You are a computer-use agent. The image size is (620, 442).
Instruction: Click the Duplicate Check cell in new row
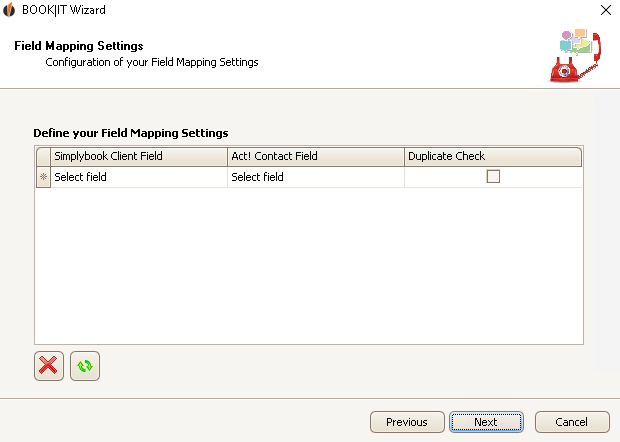493,177
